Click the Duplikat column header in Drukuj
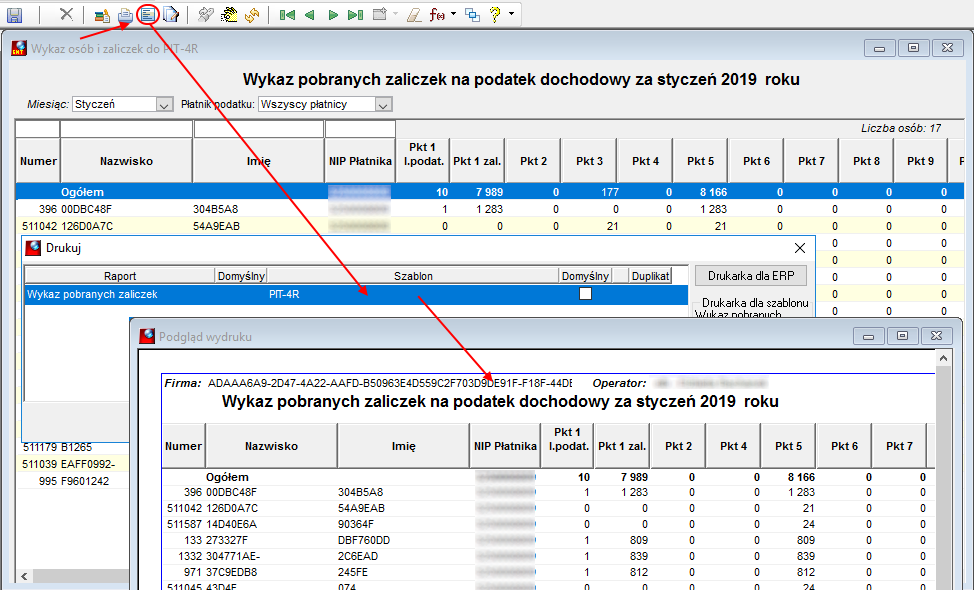974x590 pixels. click(x=650, y=276)
